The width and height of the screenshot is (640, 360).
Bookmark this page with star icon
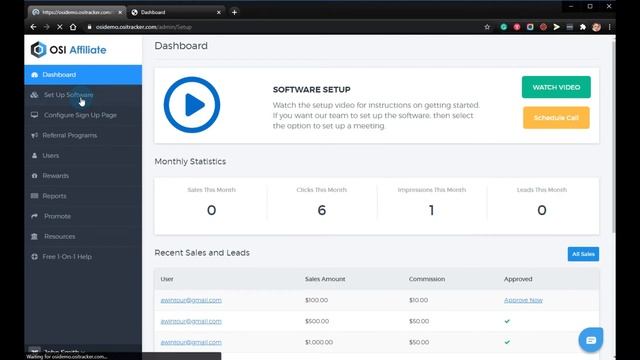(487, 27)
